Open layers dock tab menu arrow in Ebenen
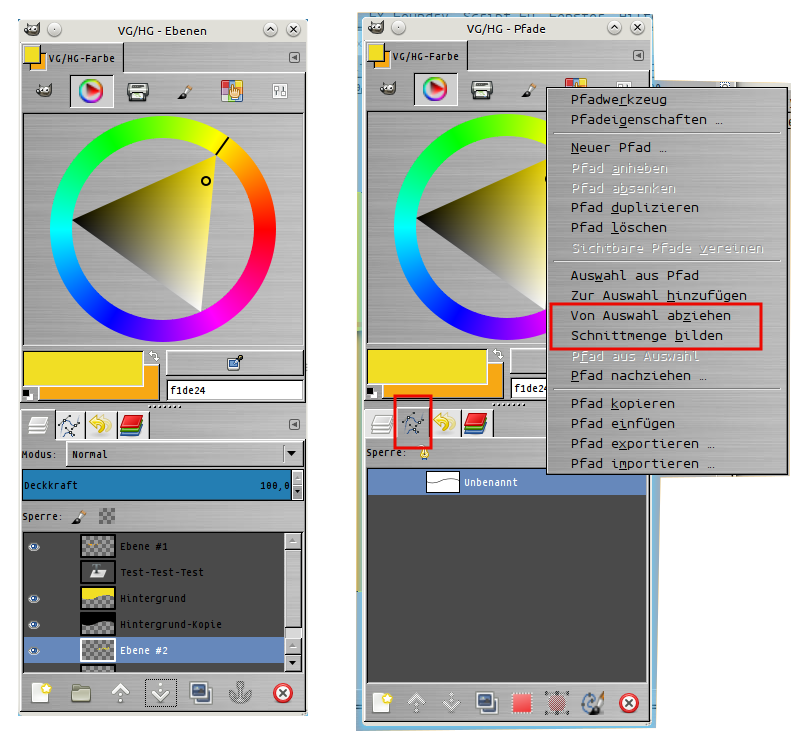Image resolution: width=807 pixels, height=747 pixels. 294,424
